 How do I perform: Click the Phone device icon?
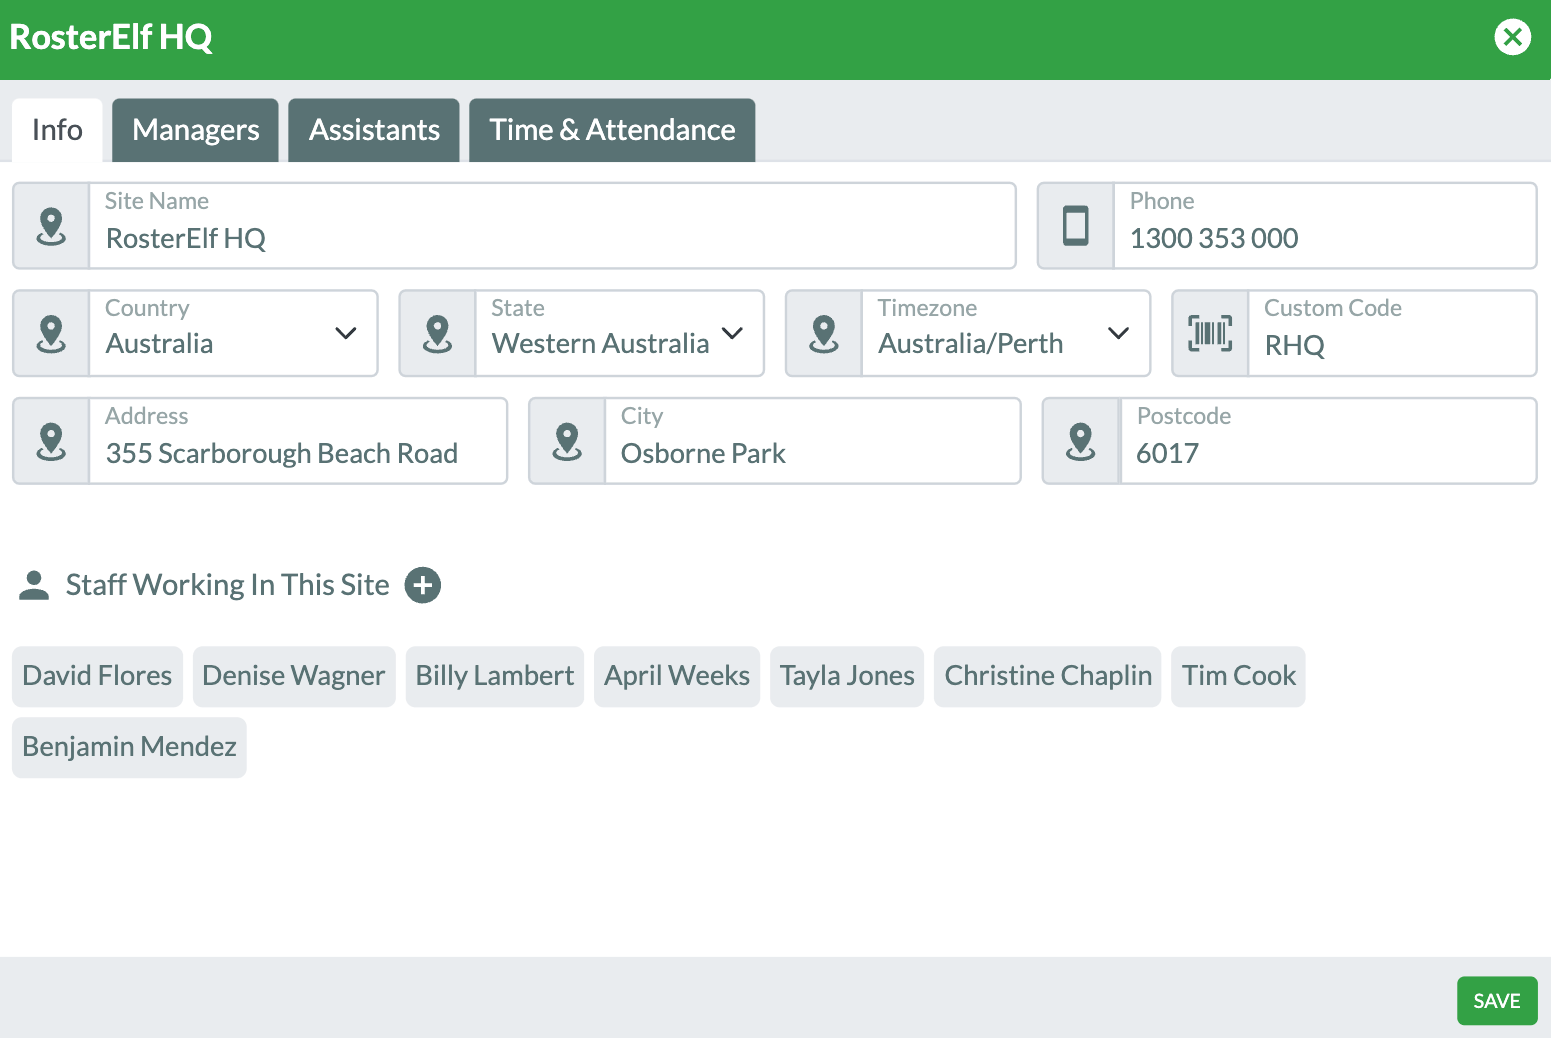[x=1075, y=226]
